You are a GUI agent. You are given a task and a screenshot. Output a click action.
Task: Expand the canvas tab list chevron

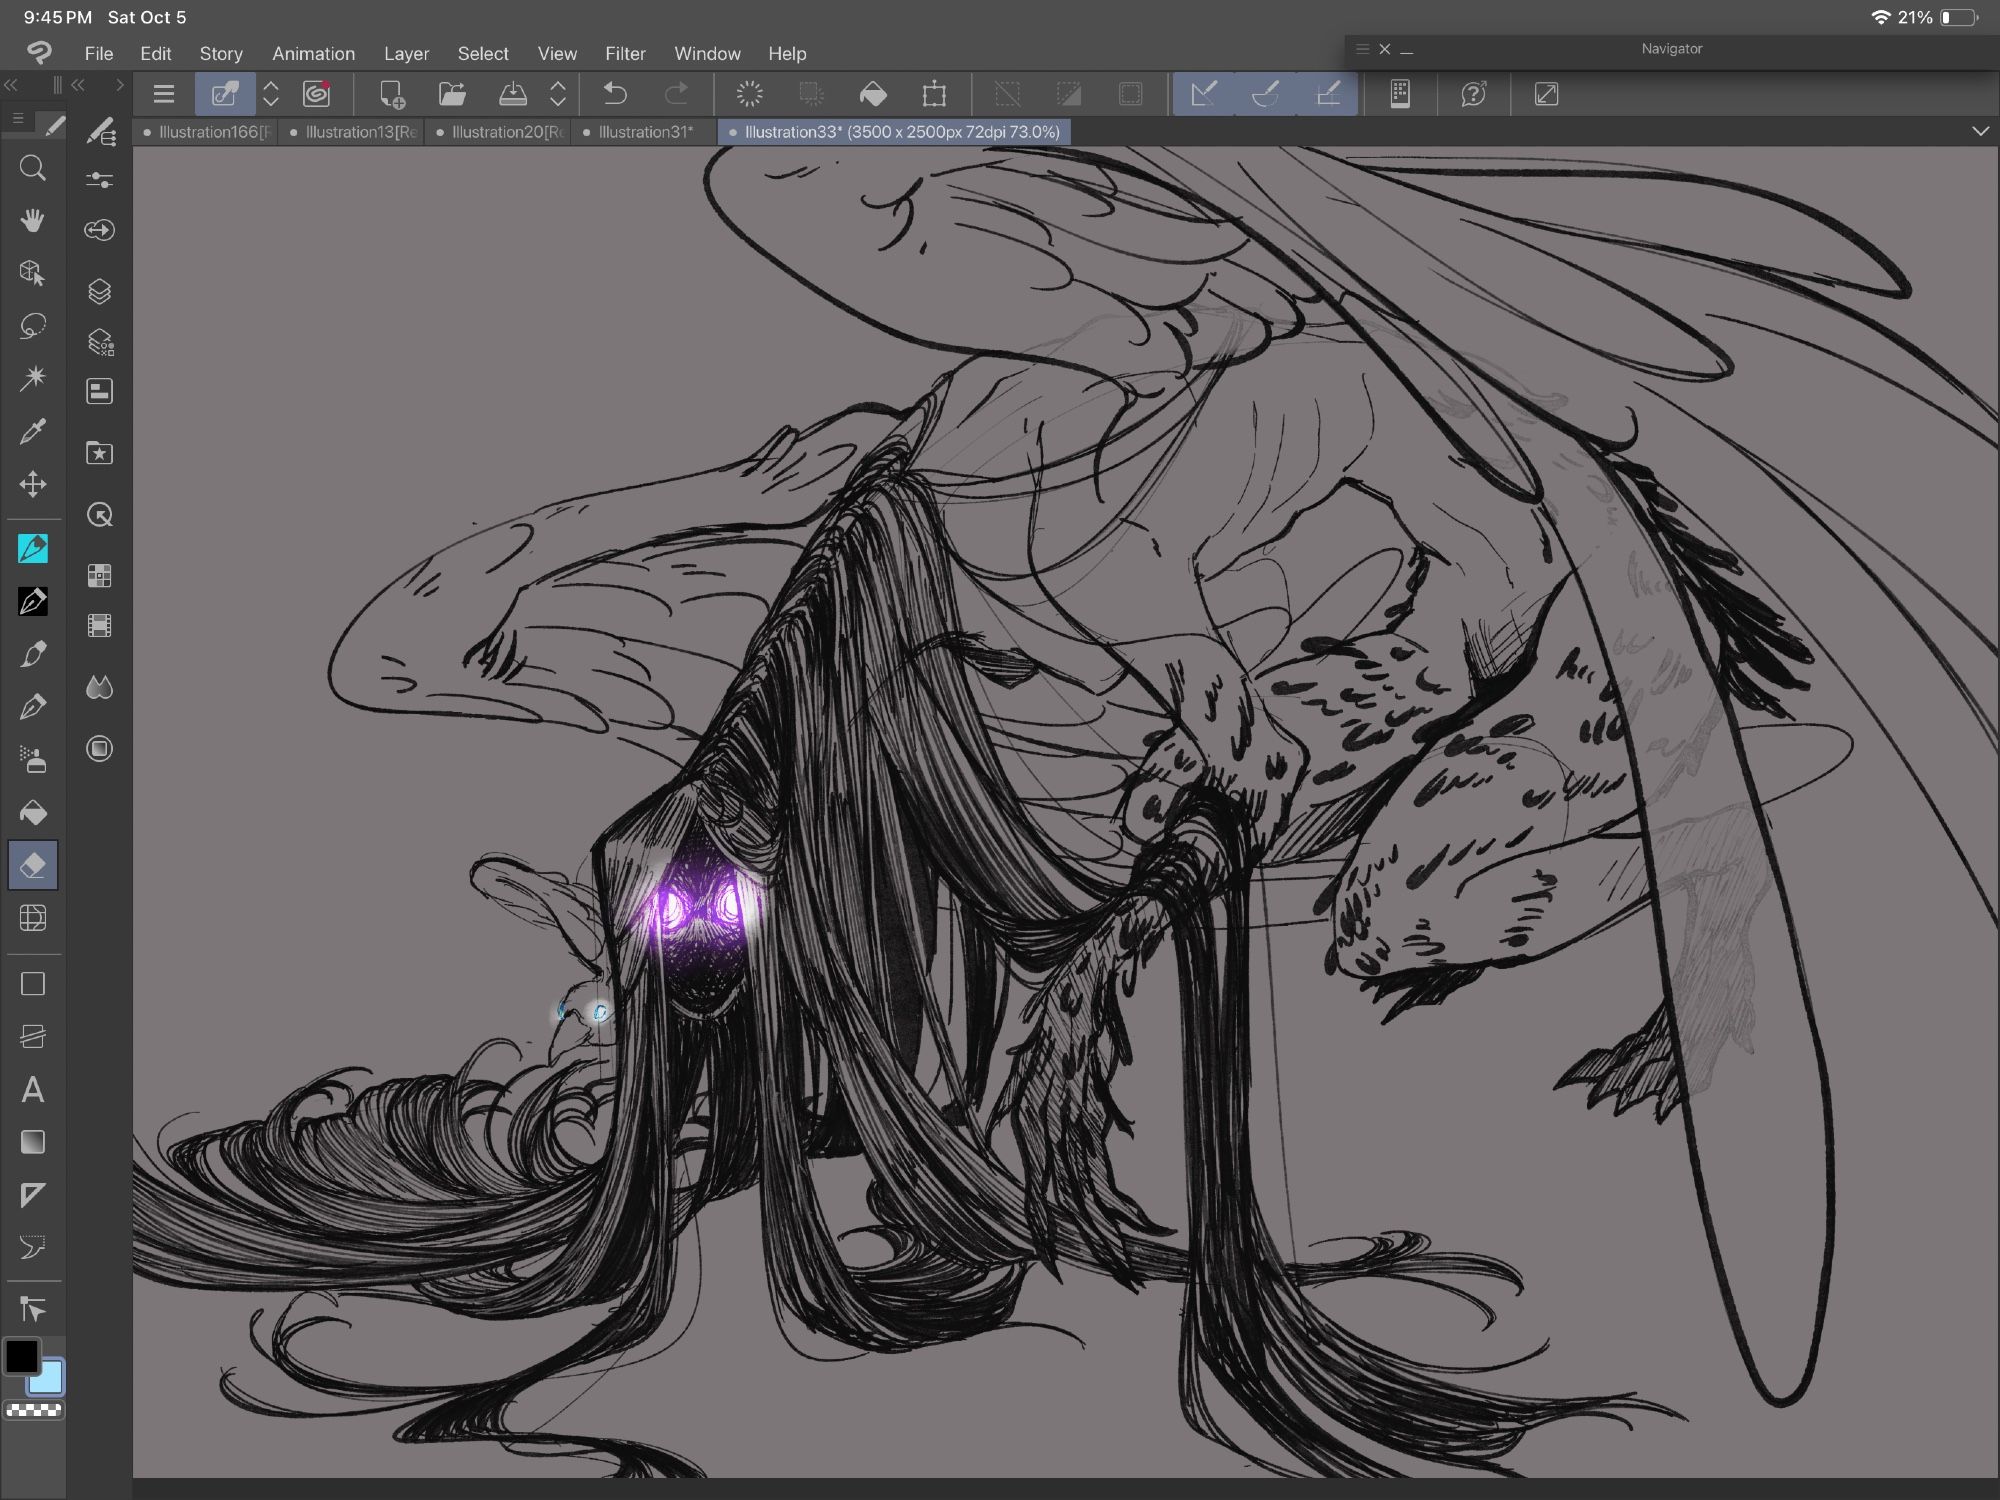(1980, 131)
